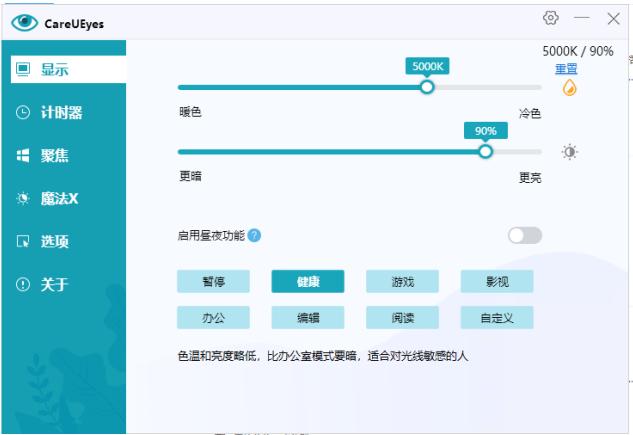Click the 更暗 label
Screen dimensions: 633x435
tap(190, 176)
